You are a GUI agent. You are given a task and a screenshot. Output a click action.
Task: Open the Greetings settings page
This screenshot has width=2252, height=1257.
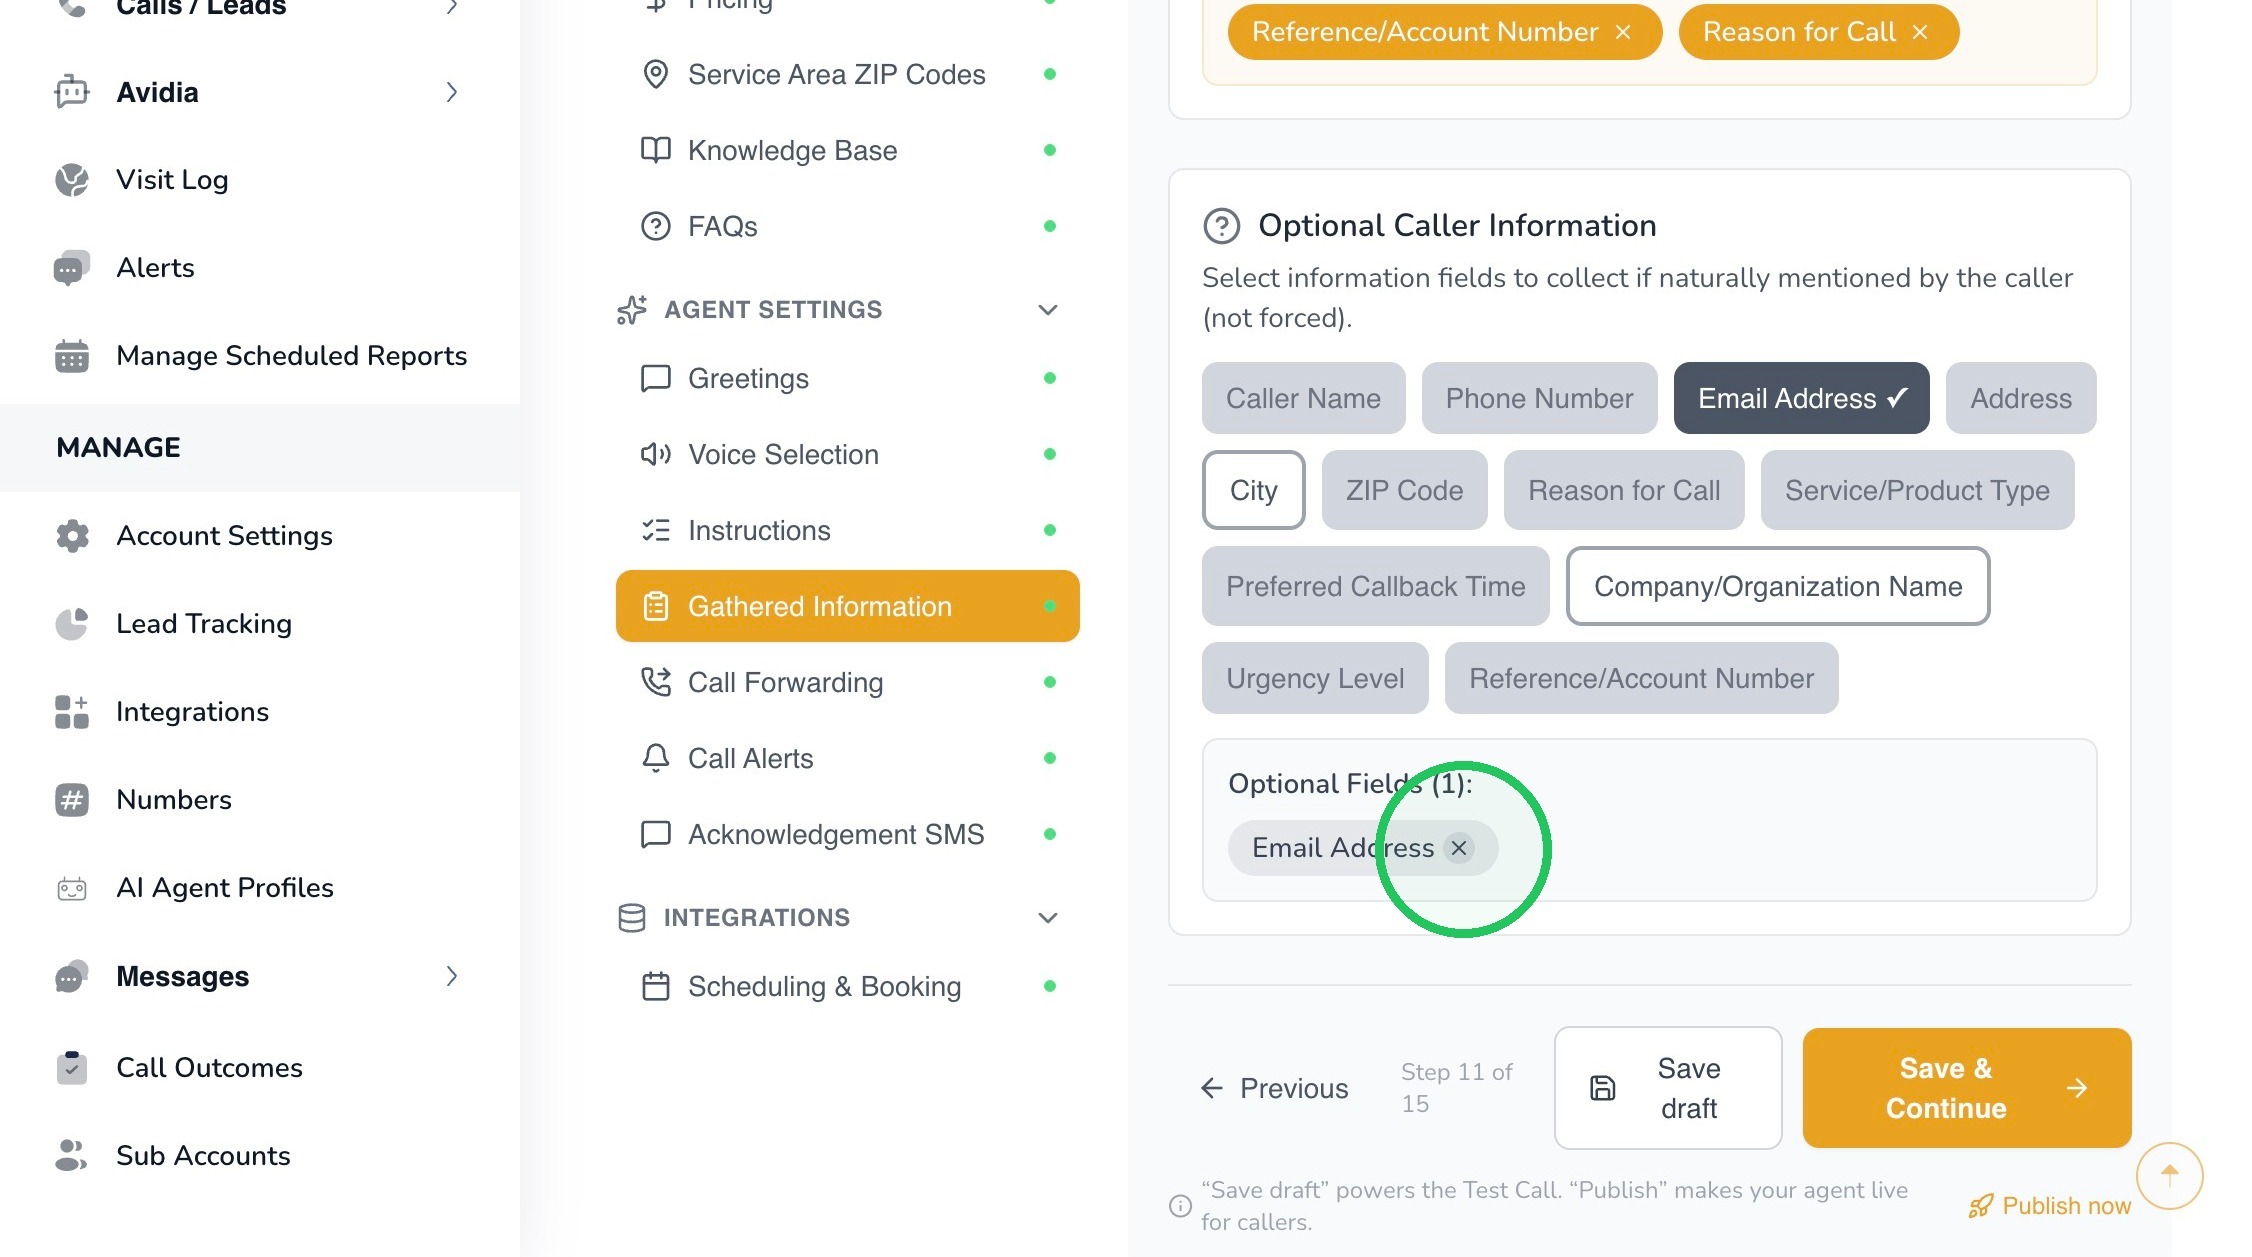coord(847,378)
